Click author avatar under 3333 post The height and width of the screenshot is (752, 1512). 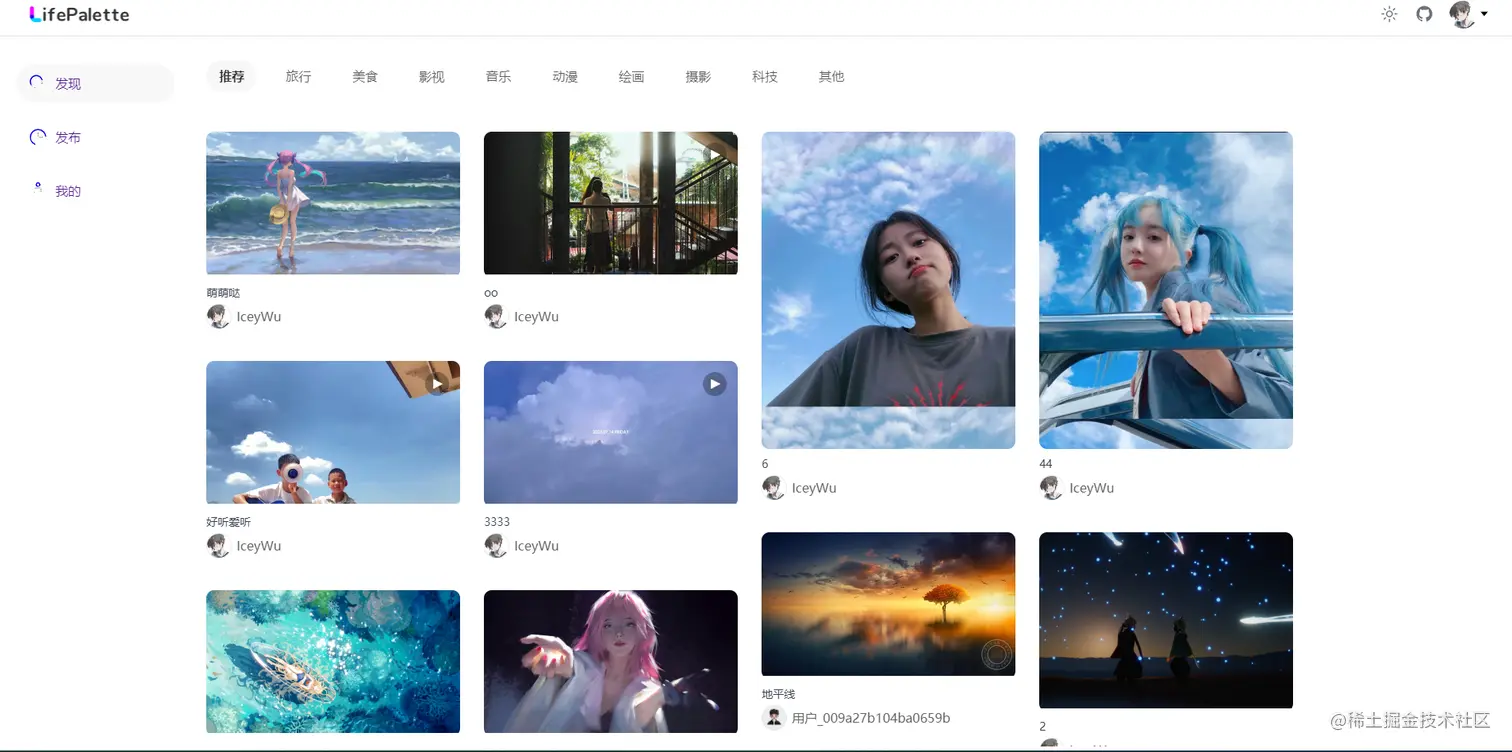496,546
